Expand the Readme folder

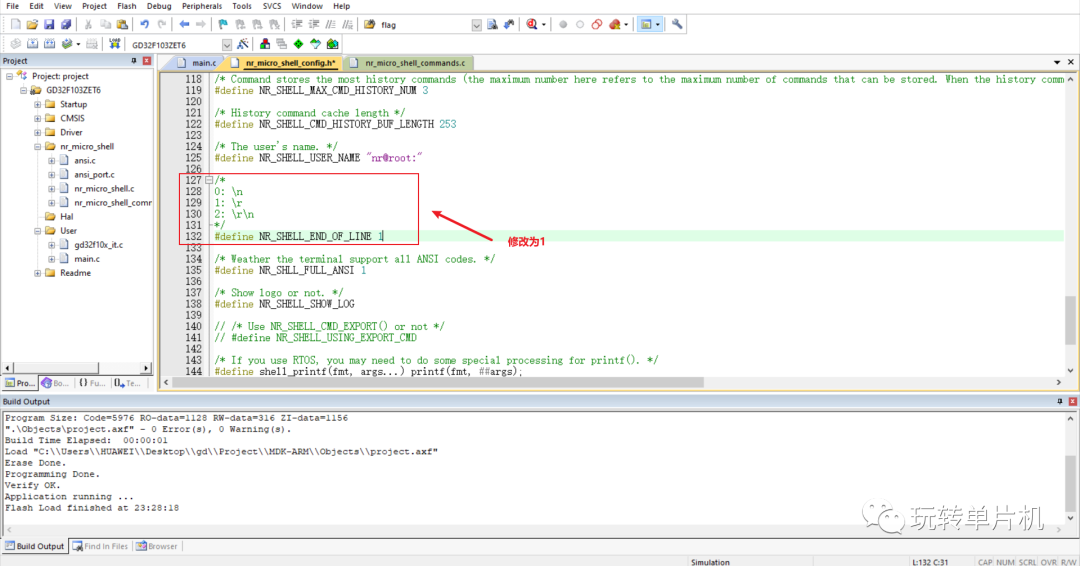[x=37, y=273]
